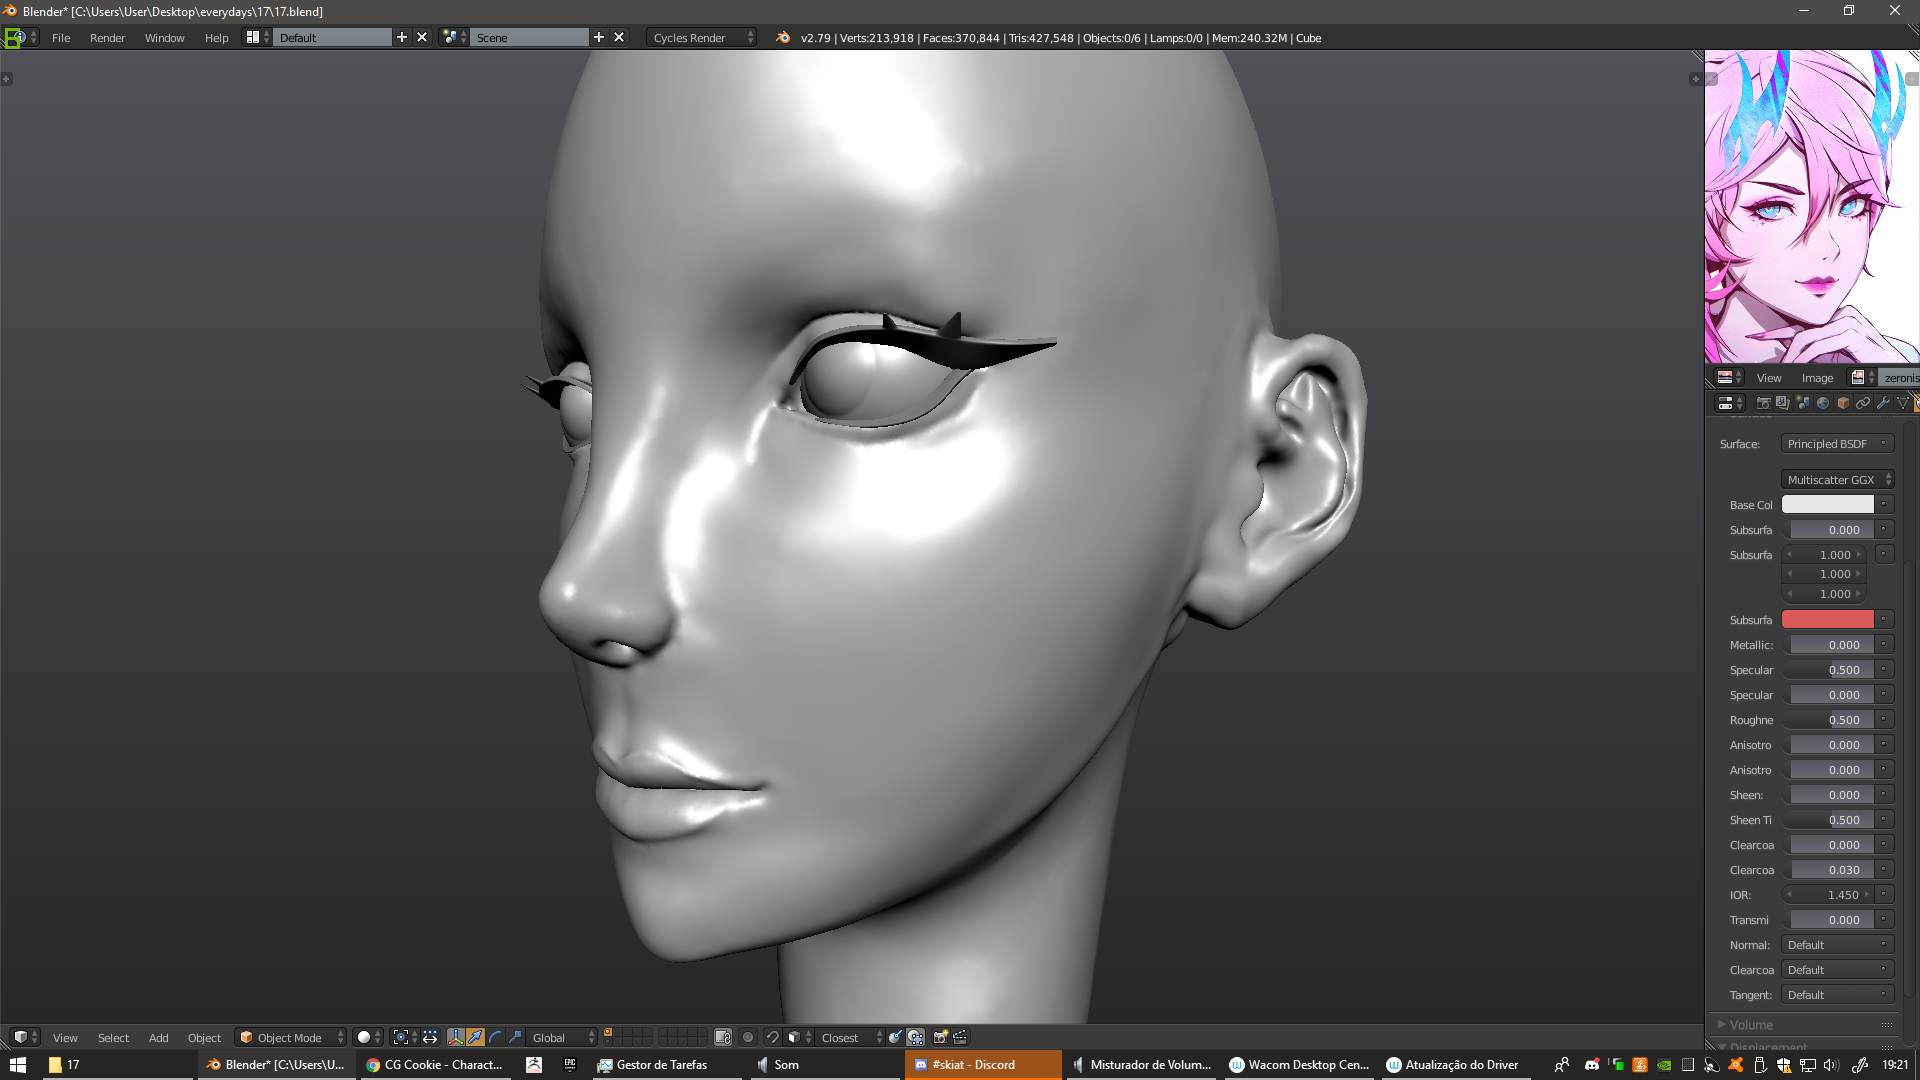Open the Render properties camera tab
This screenshot has width=1920, height=1080.
[1764, 403]
